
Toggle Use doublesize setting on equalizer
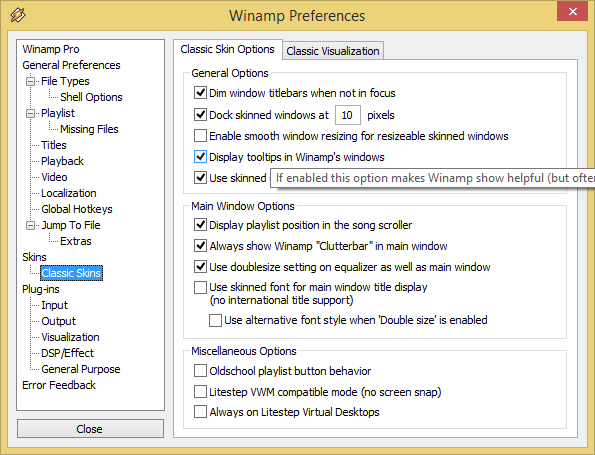(x=200, y=267)
